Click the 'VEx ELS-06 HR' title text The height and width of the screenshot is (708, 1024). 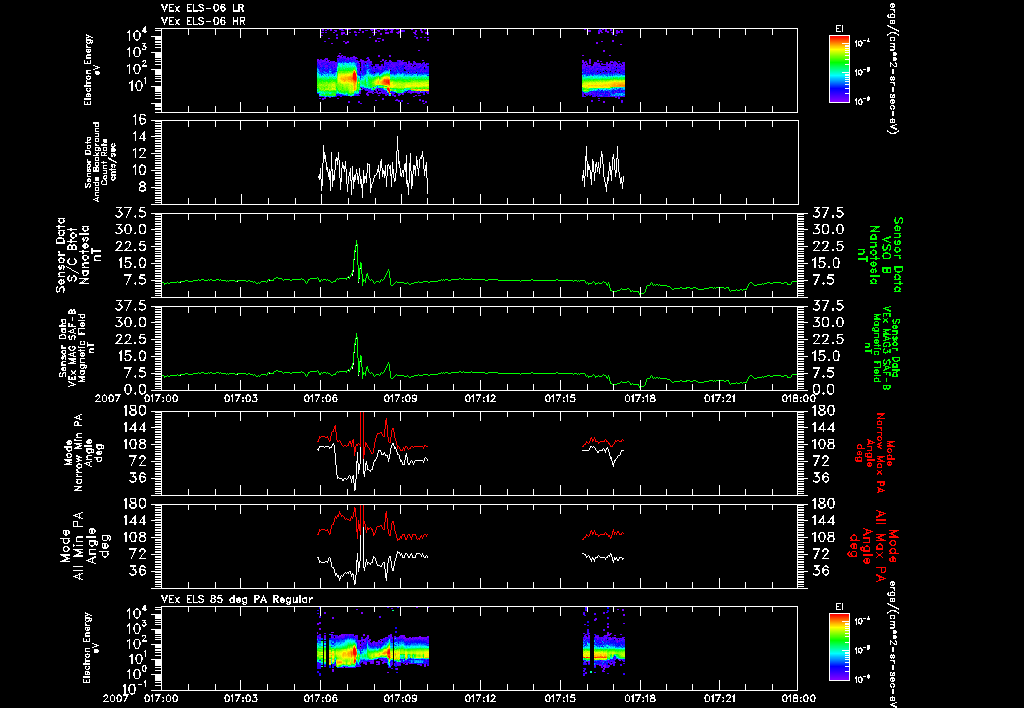[x=202, y=22]
